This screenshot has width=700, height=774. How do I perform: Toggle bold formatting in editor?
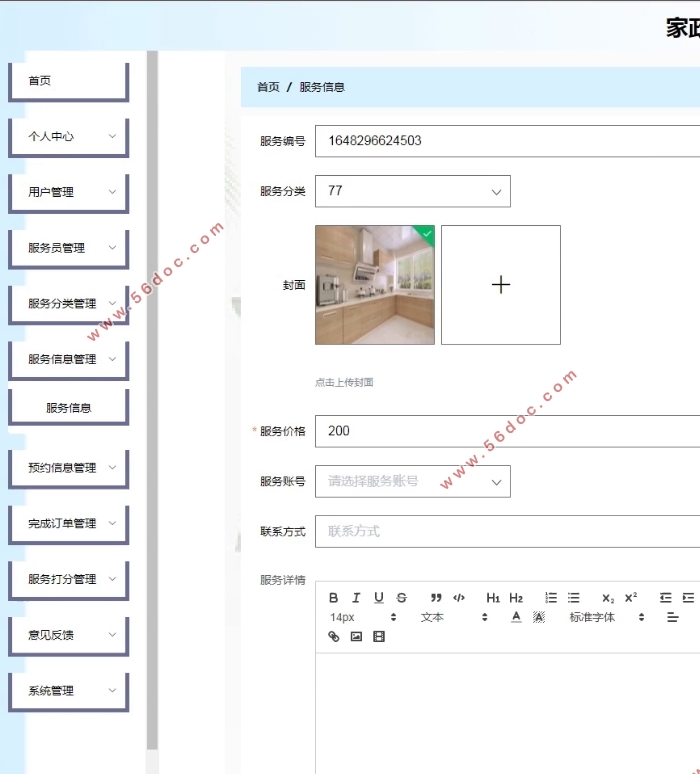[333, 598]
